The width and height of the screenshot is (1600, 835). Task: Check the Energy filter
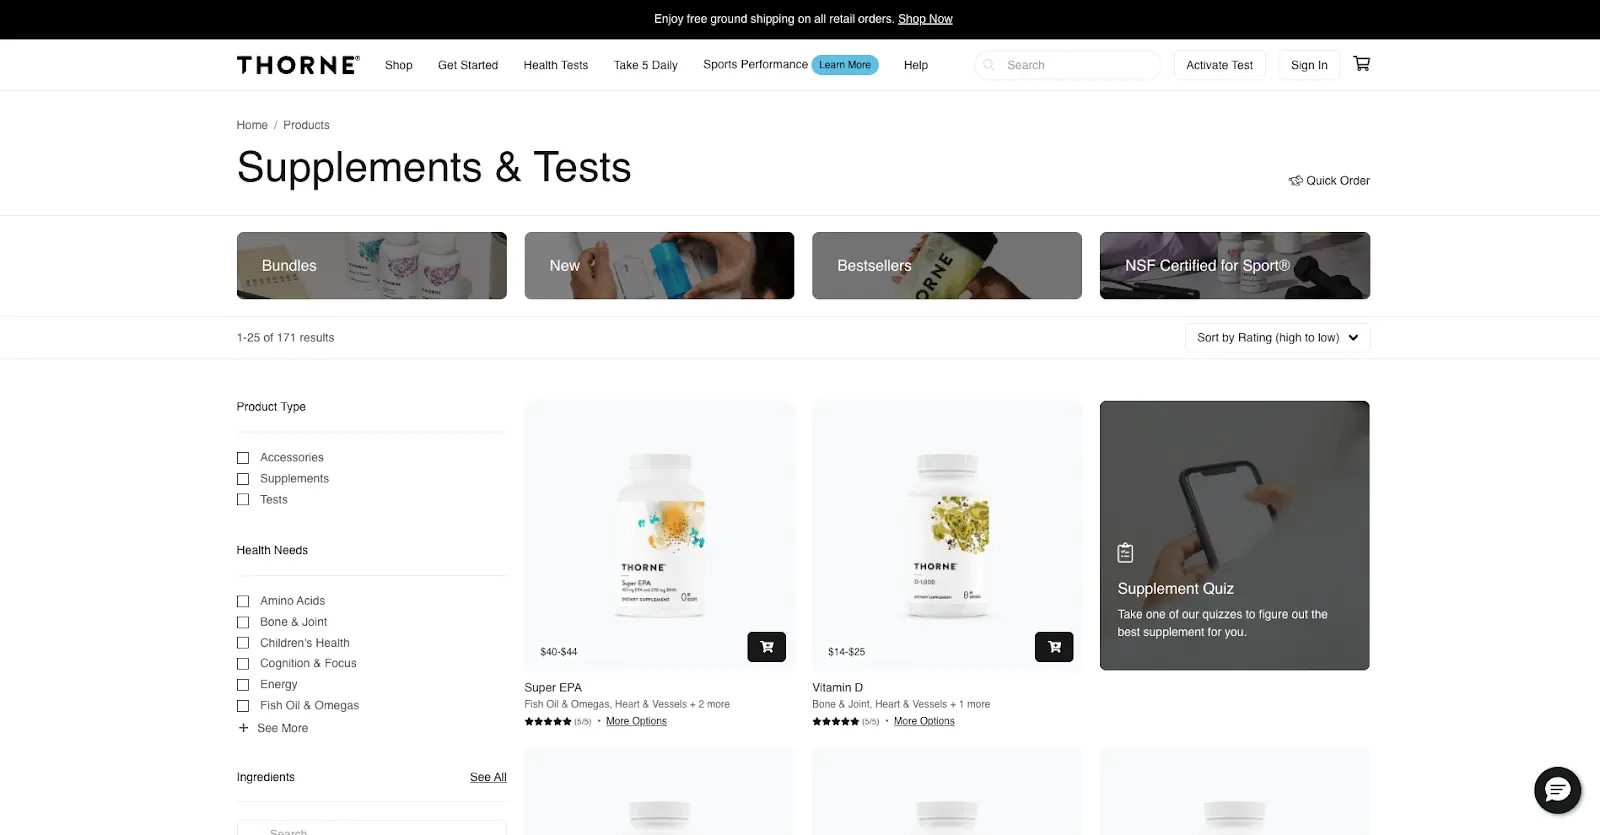[243, 685]
